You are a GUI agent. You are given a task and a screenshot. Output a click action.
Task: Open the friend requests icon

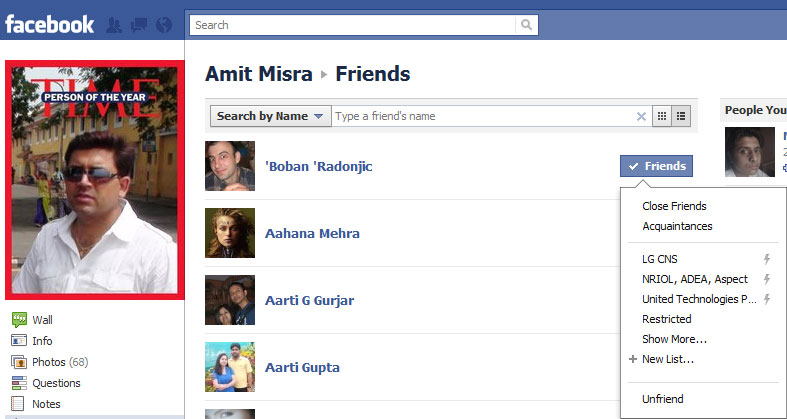coord(114,25)
